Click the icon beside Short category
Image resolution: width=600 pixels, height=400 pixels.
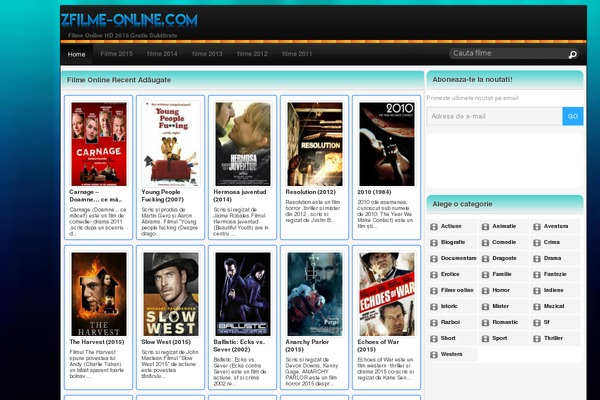434,339
